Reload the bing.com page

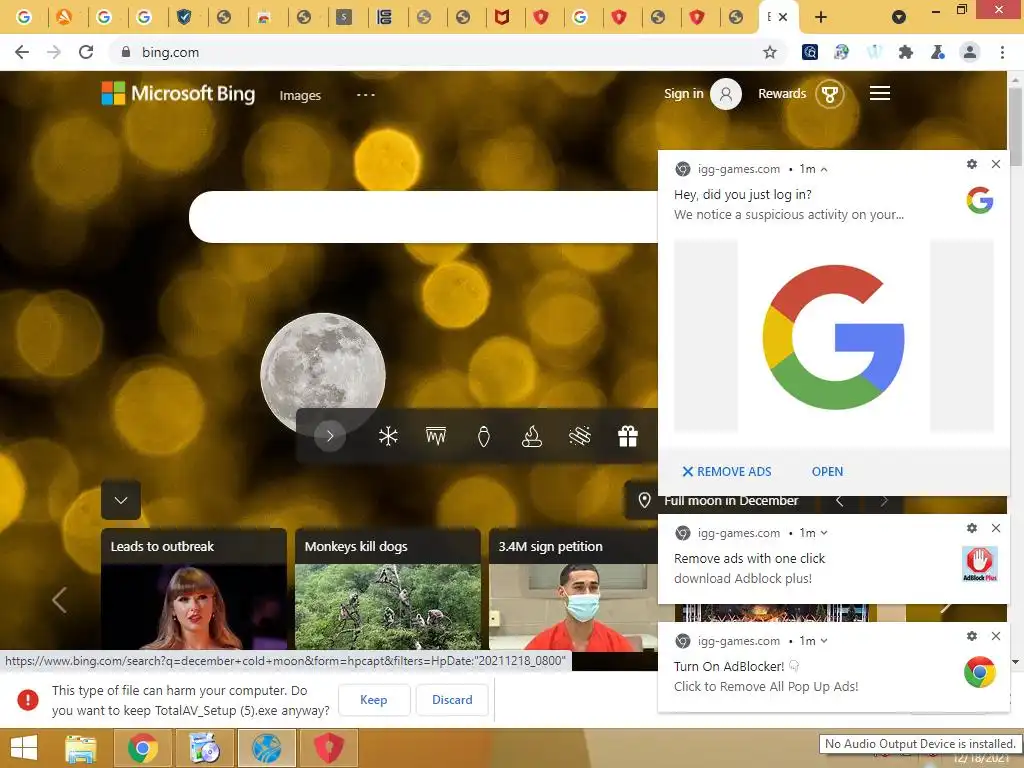(x=86, y=52)
